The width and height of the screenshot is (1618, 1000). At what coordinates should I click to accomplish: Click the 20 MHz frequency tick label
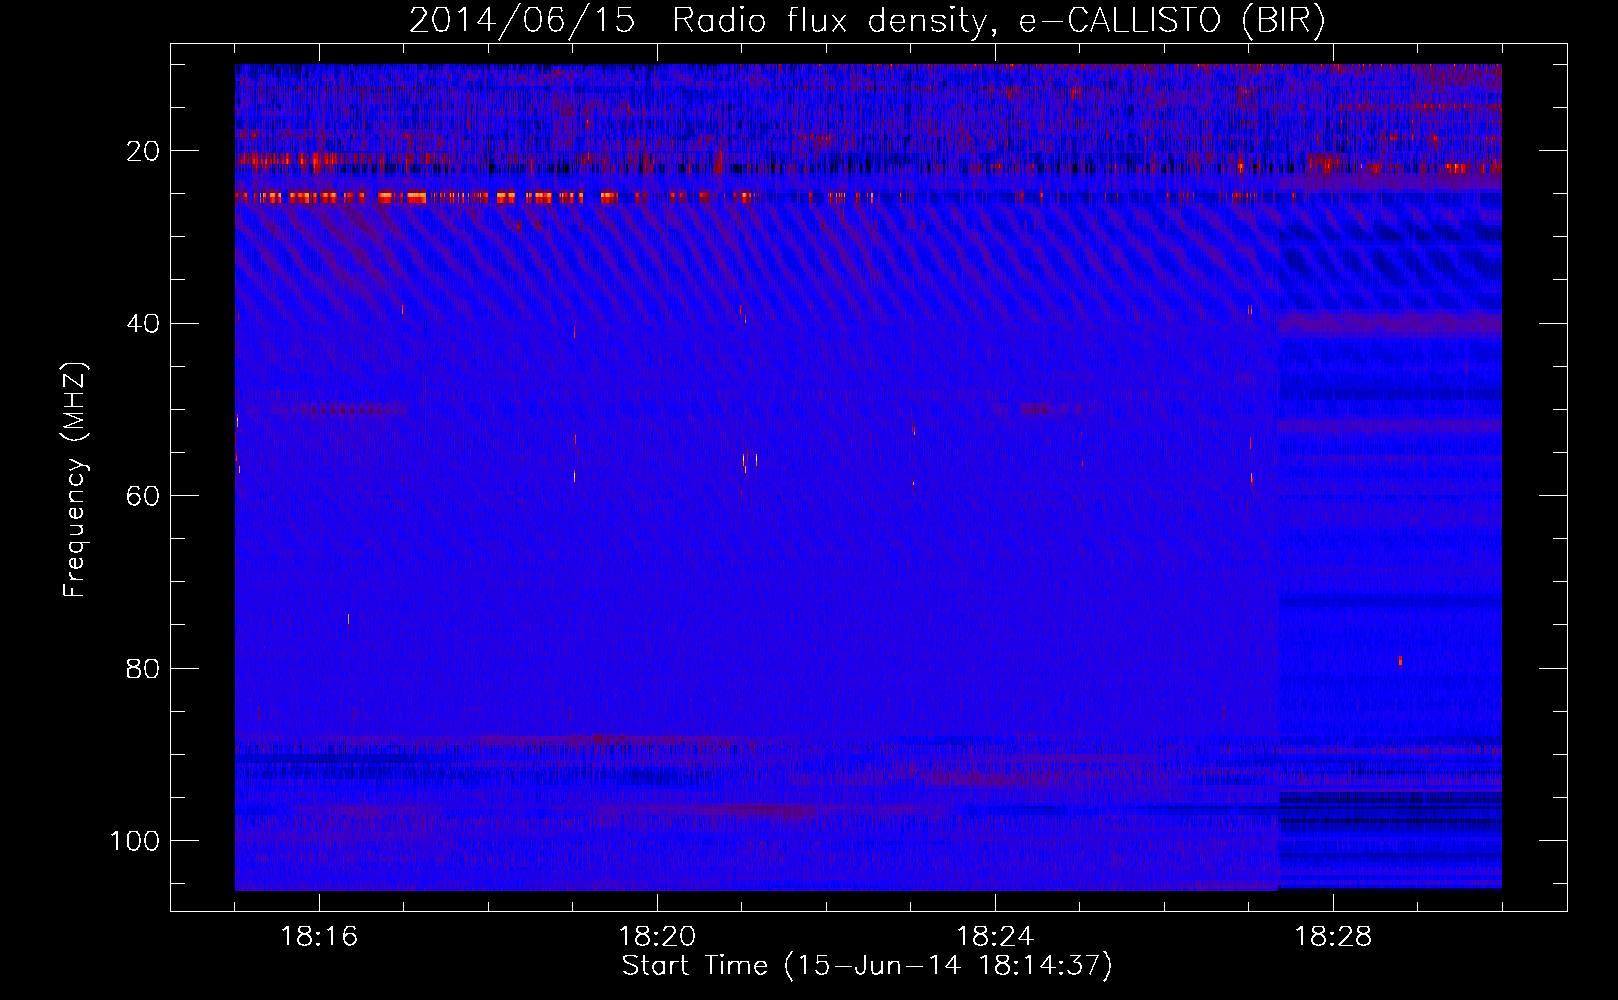click(143, 152)
